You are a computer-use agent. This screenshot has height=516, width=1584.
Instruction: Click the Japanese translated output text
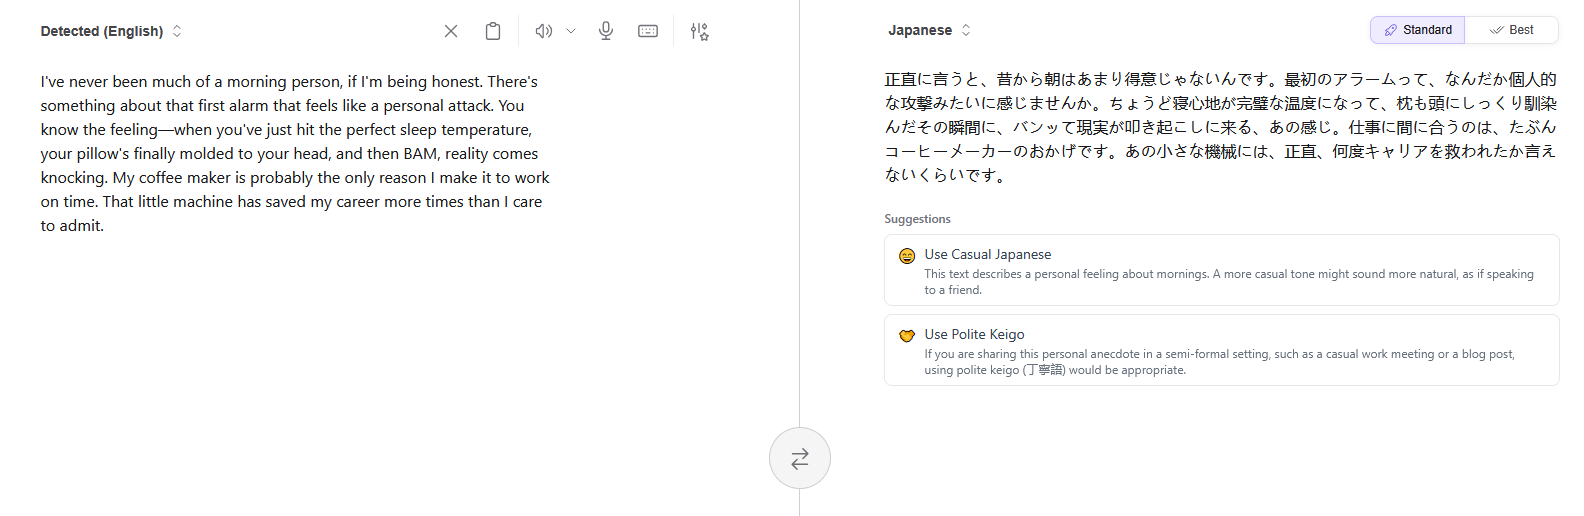pos(1220,127)
